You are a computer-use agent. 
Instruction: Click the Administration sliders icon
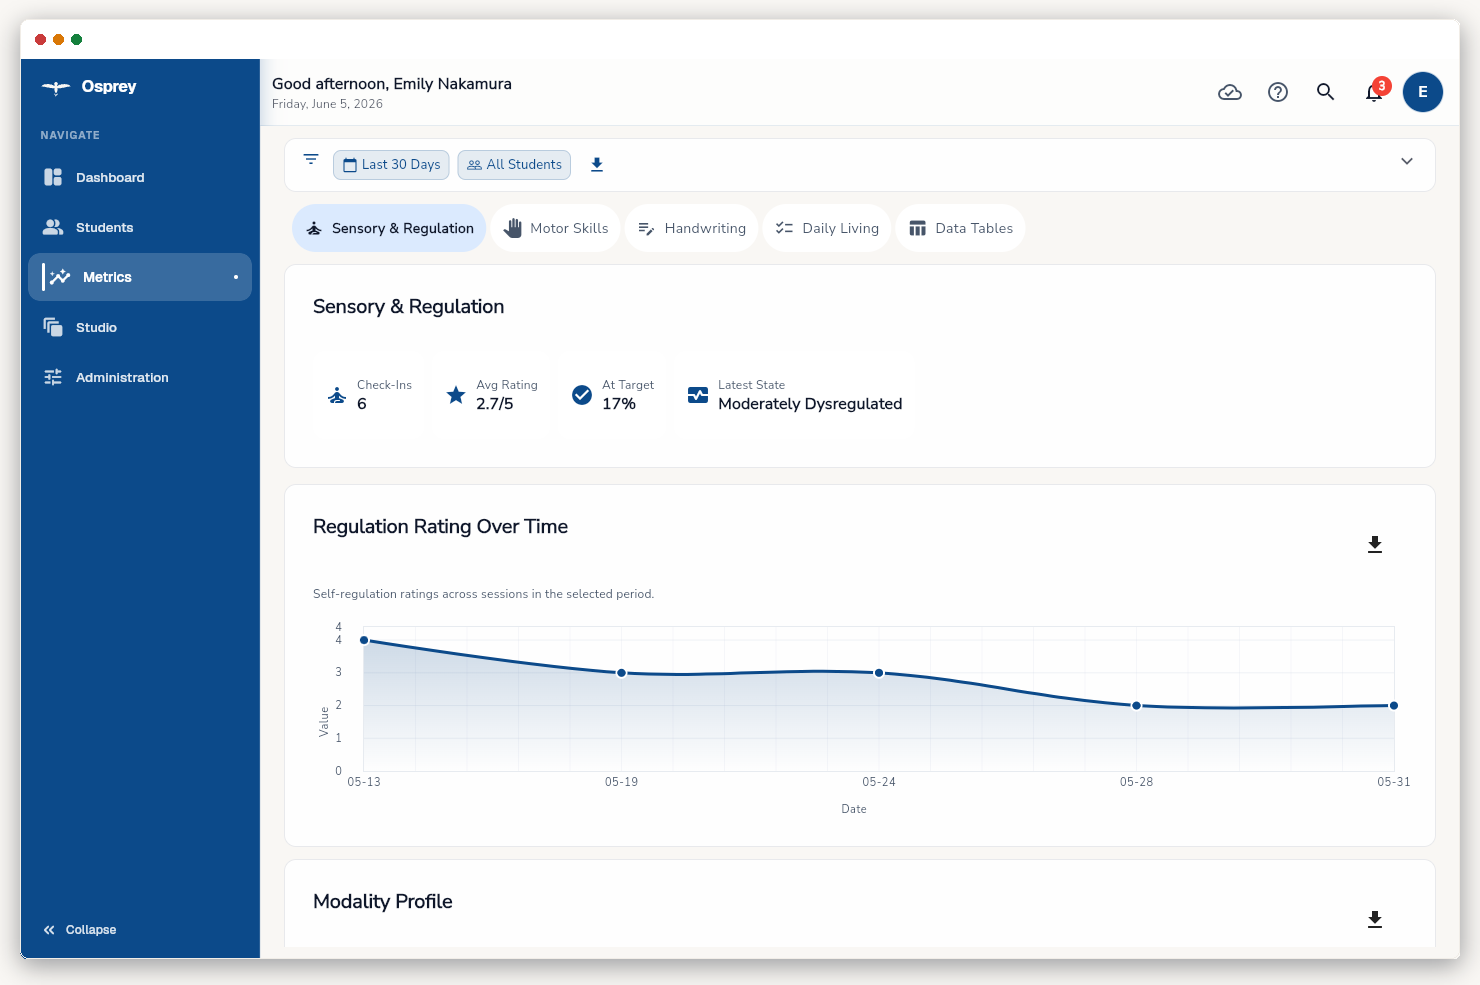click(x=53, y=377)
